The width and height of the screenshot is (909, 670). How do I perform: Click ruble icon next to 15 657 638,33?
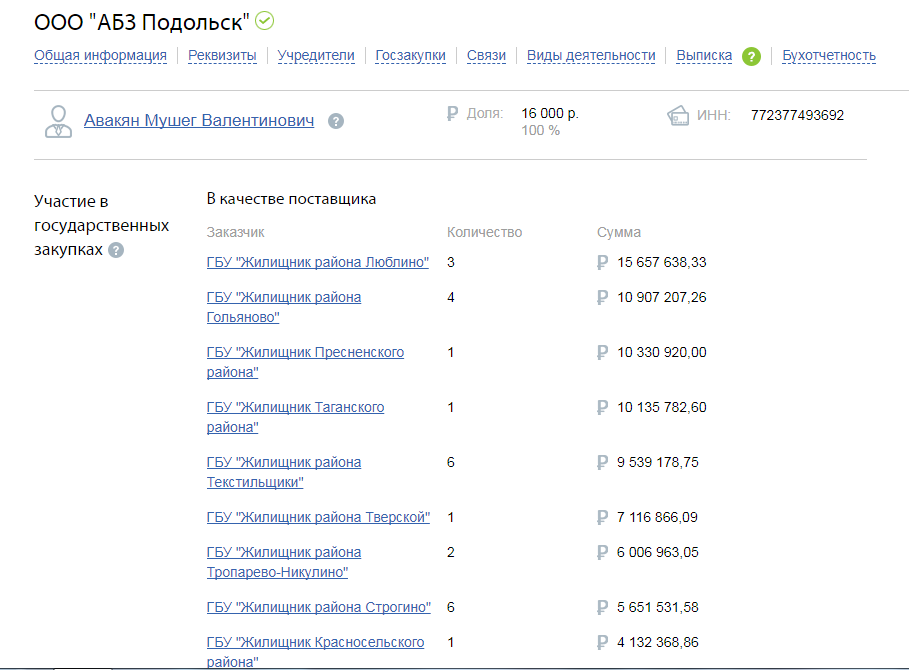(x=602, y=263)
